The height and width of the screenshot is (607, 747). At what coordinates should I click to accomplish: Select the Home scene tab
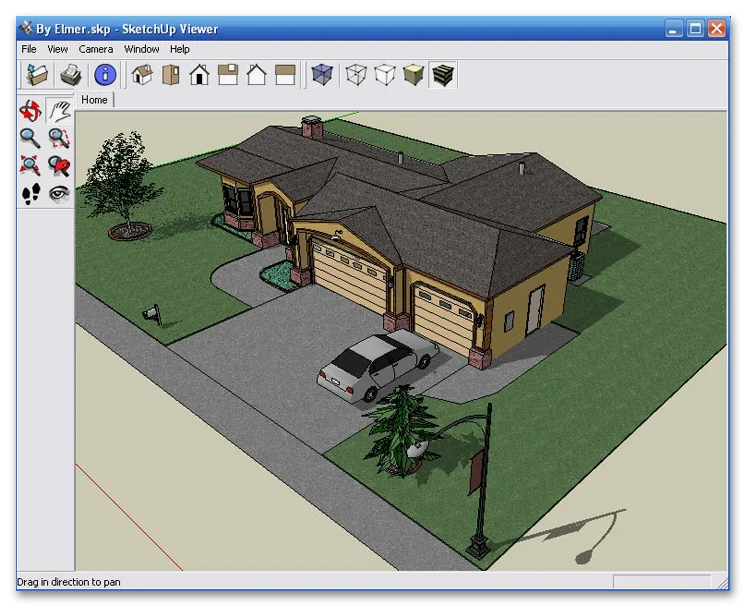coord(95,100)
